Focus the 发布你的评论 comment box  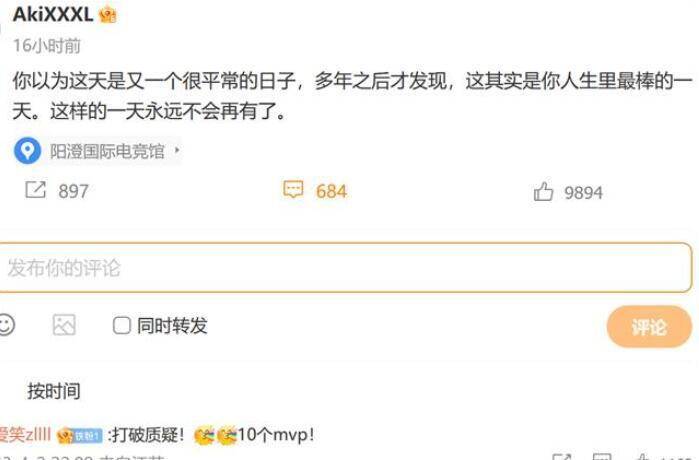pos(345,267)
